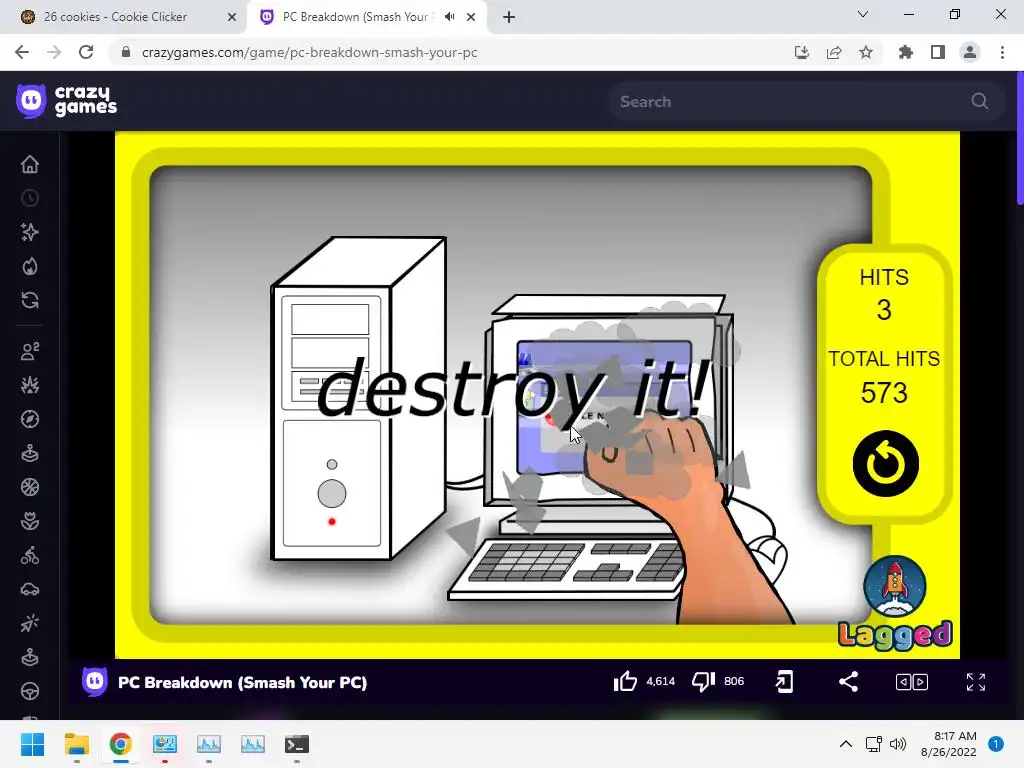Click the share icon below game

(x=848, y=682)
